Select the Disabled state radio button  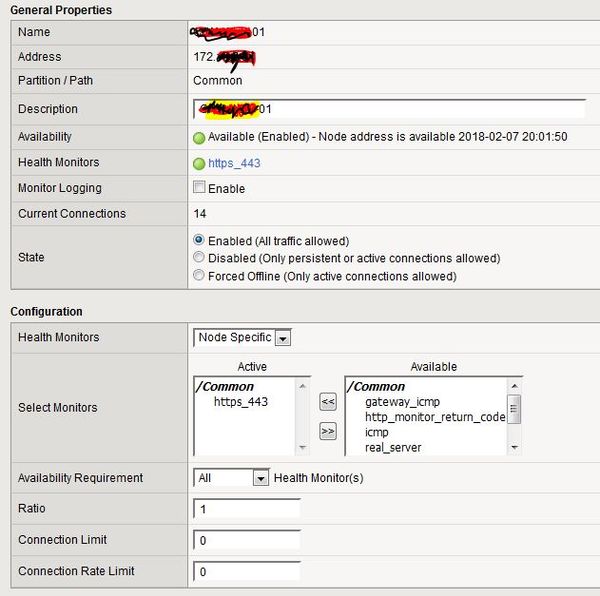[199, 258]
